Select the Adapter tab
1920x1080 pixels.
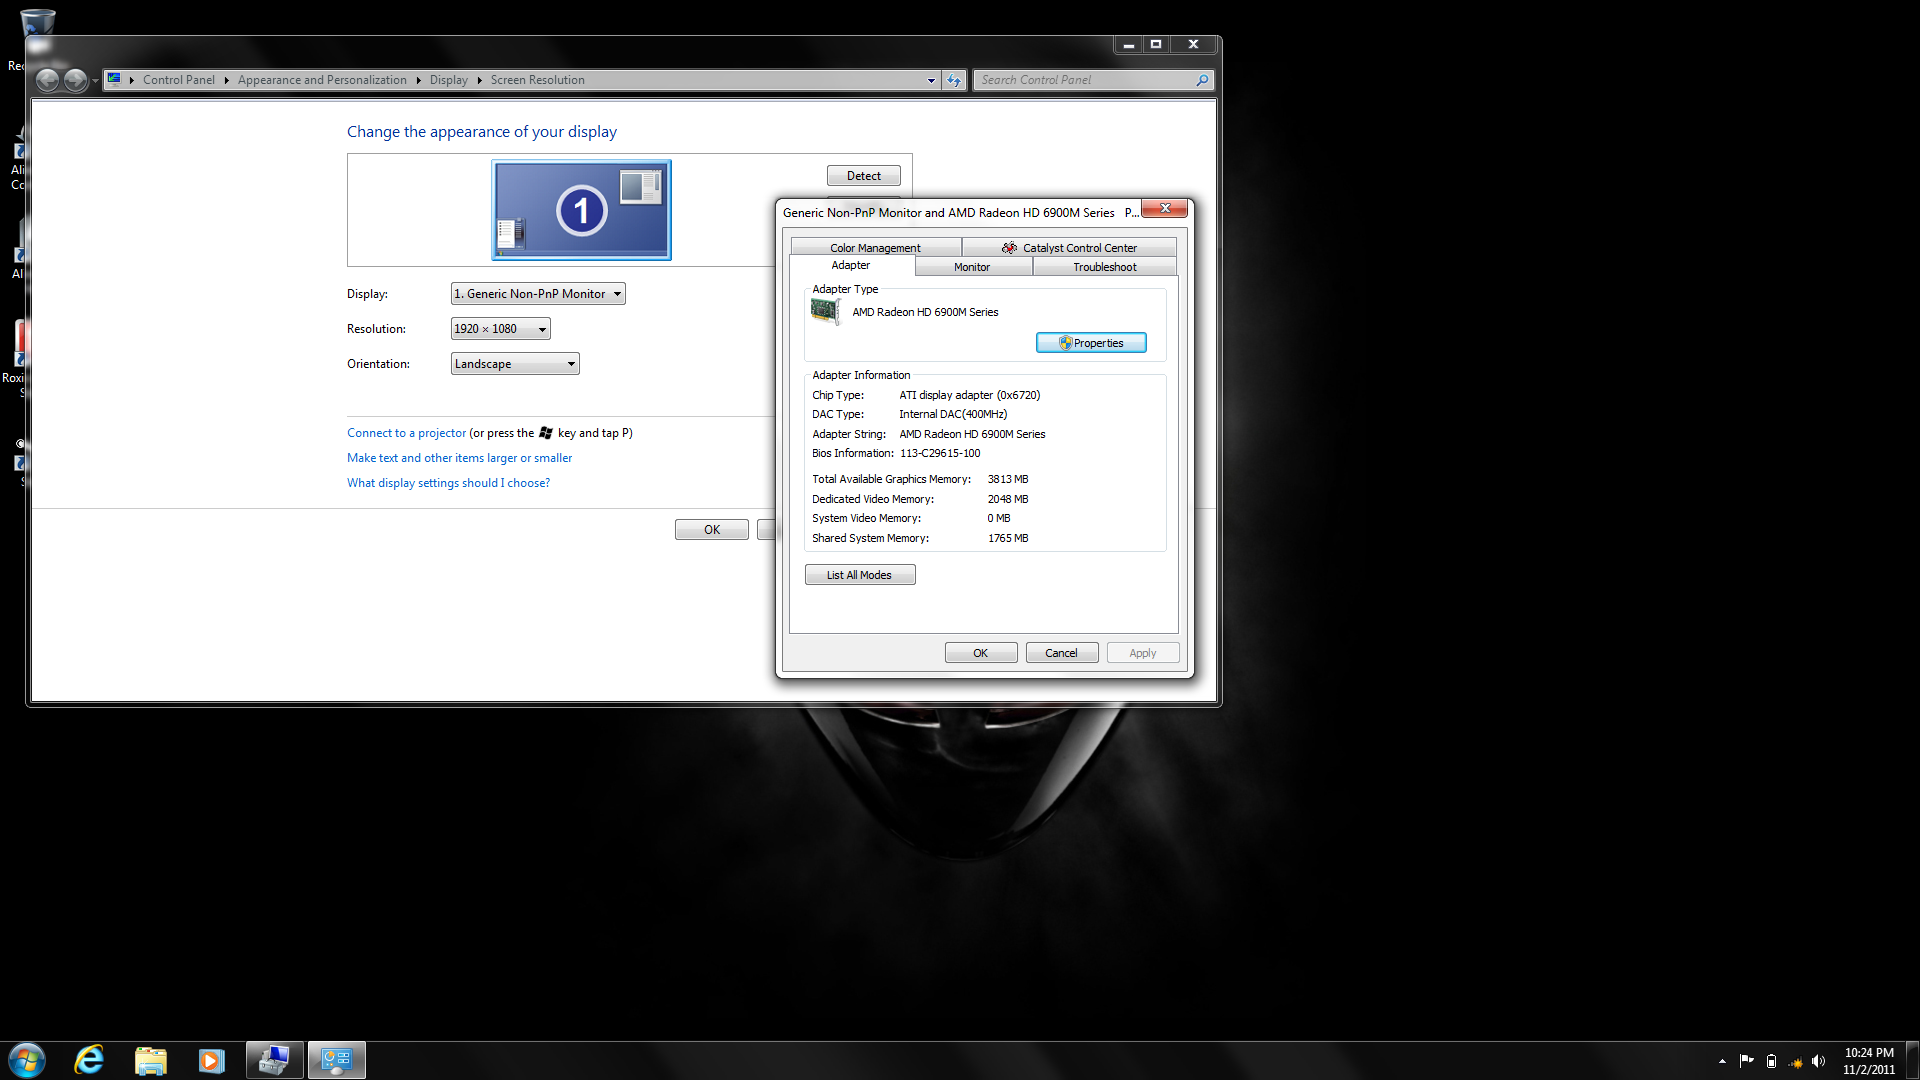851,265
